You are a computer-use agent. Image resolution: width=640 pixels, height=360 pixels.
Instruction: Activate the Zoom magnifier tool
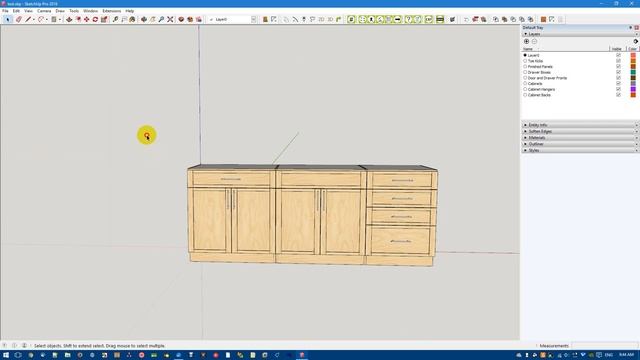pyautogui.click(x=161, y=19)
